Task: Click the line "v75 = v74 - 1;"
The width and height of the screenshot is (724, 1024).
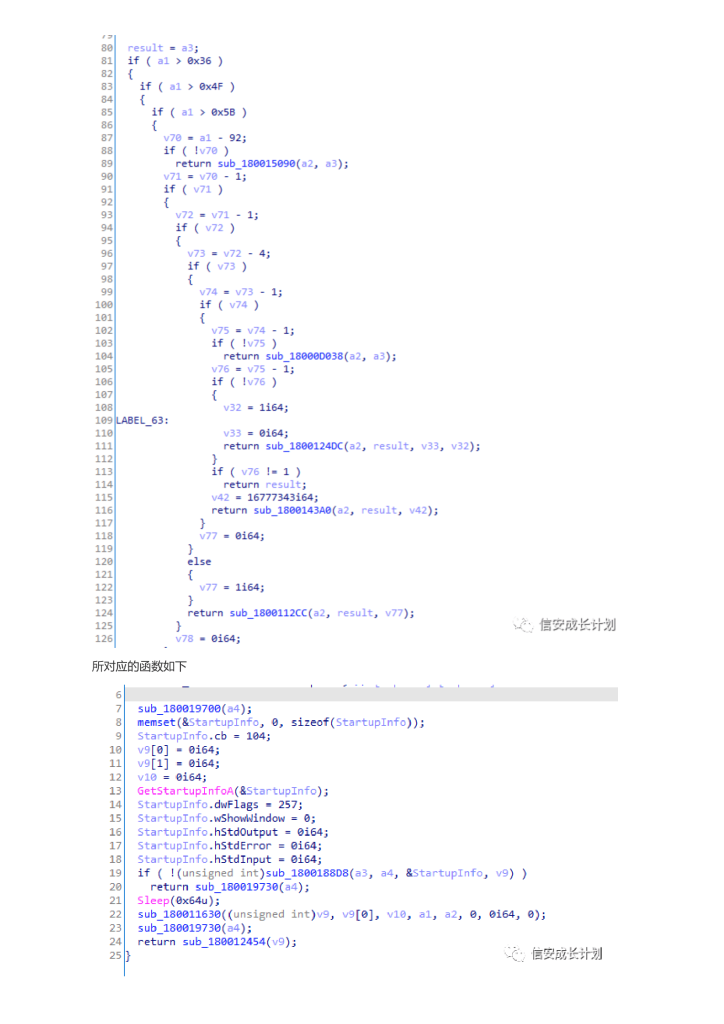Action: 253,330
